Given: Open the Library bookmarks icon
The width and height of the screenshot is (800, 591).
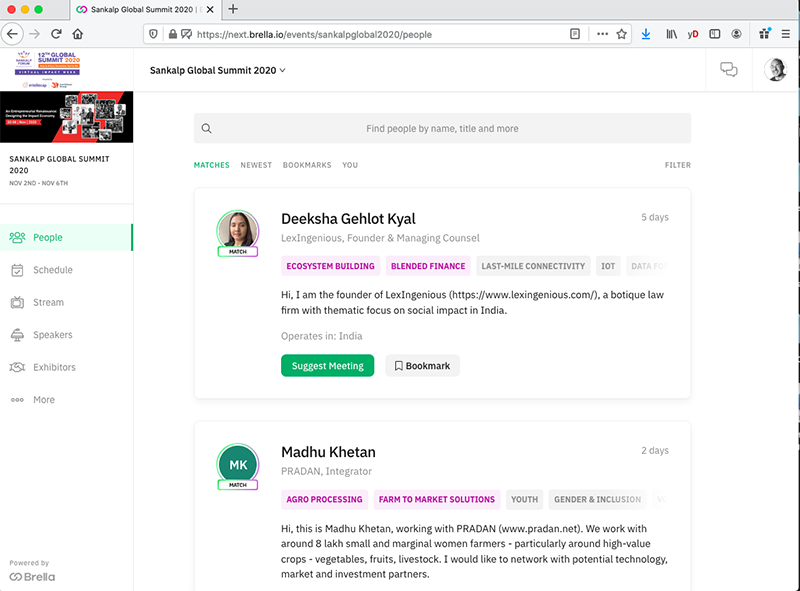Looking at the screenshot, I should pos(671,34).
